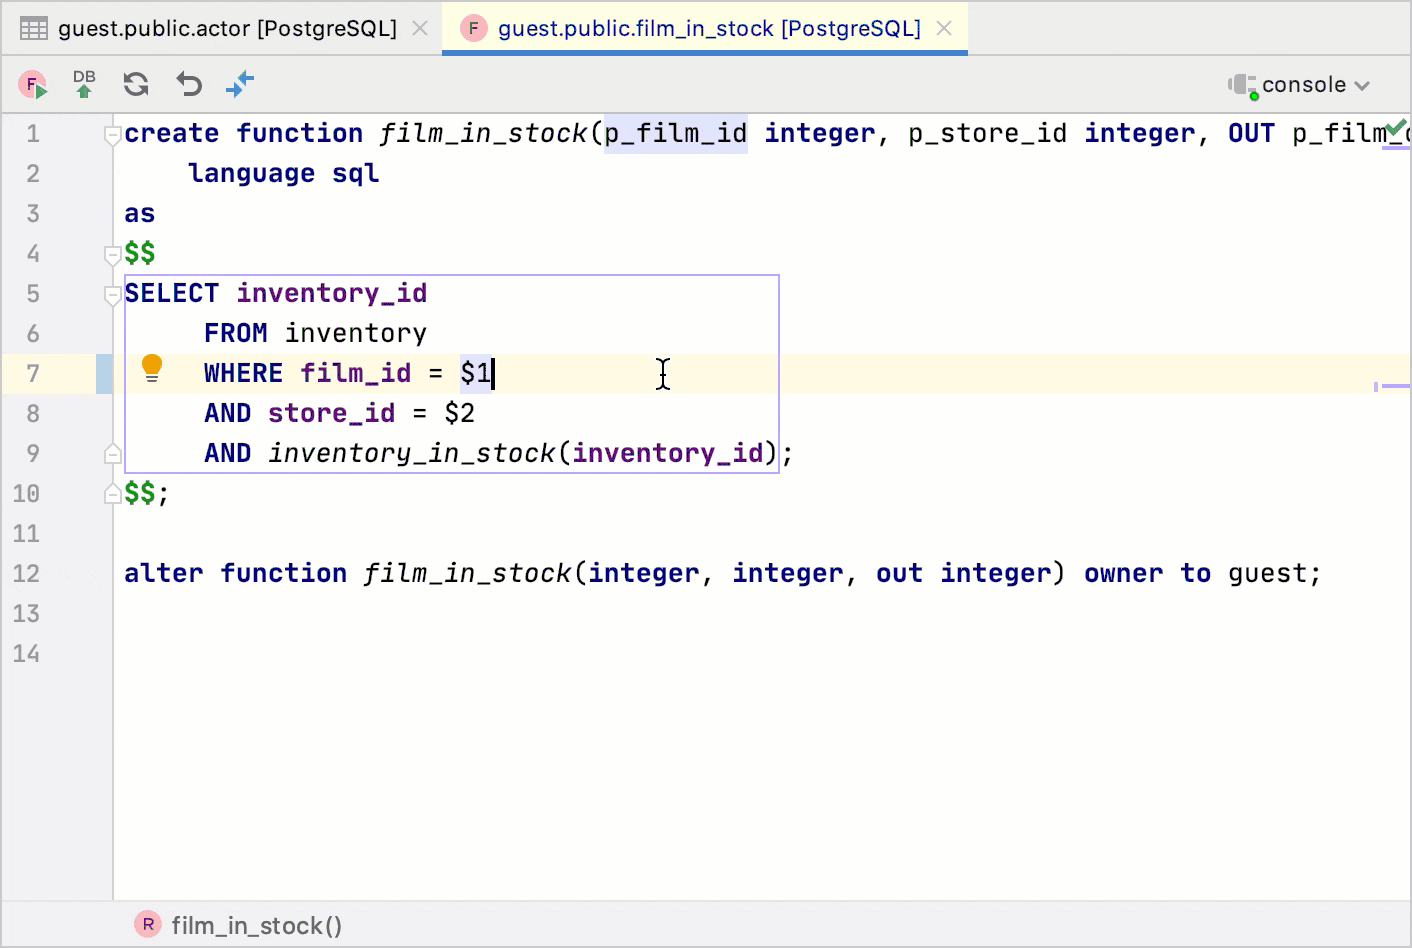Close the guest.public.actor tab
The height and width of the screenshot is (948, 1412).
pyautogui.click(x=419, y=28)
